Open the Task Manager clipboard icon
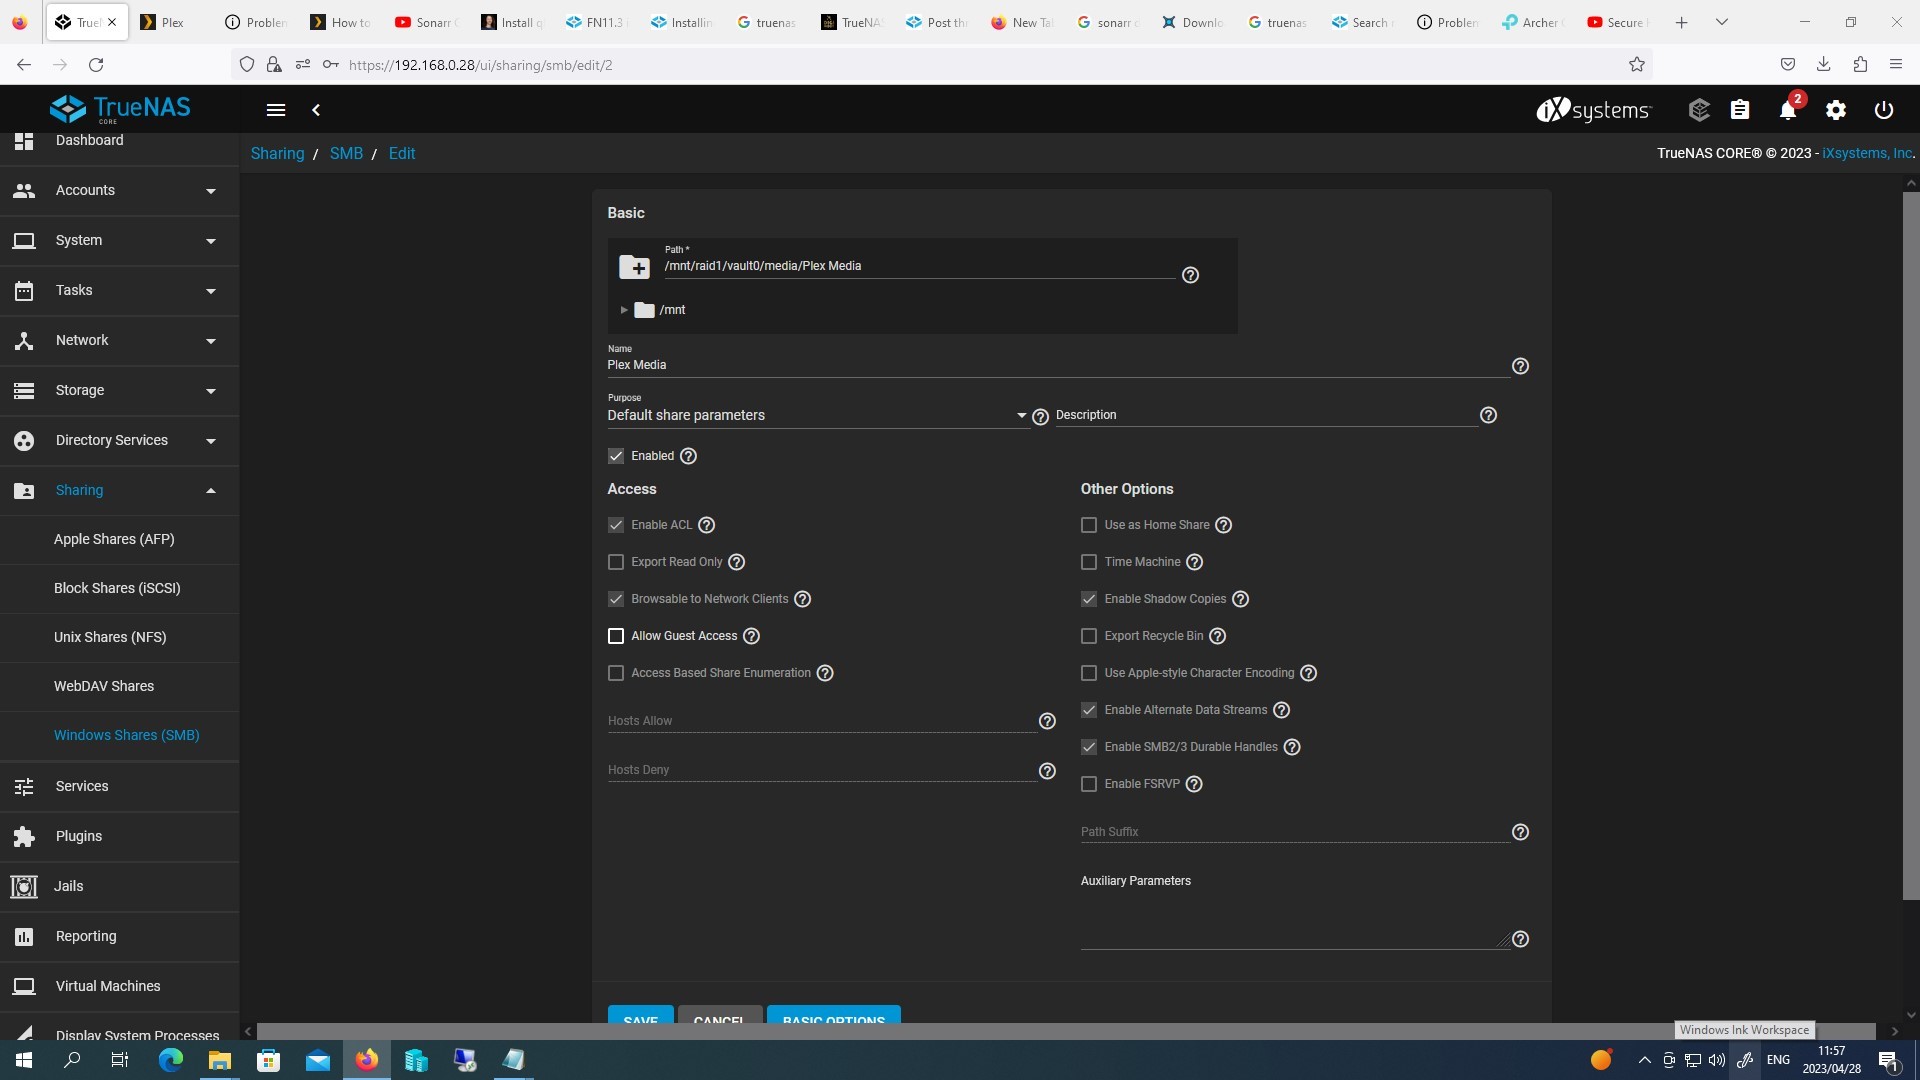The image size is (1920, 1080). [x=1740, y=110]
